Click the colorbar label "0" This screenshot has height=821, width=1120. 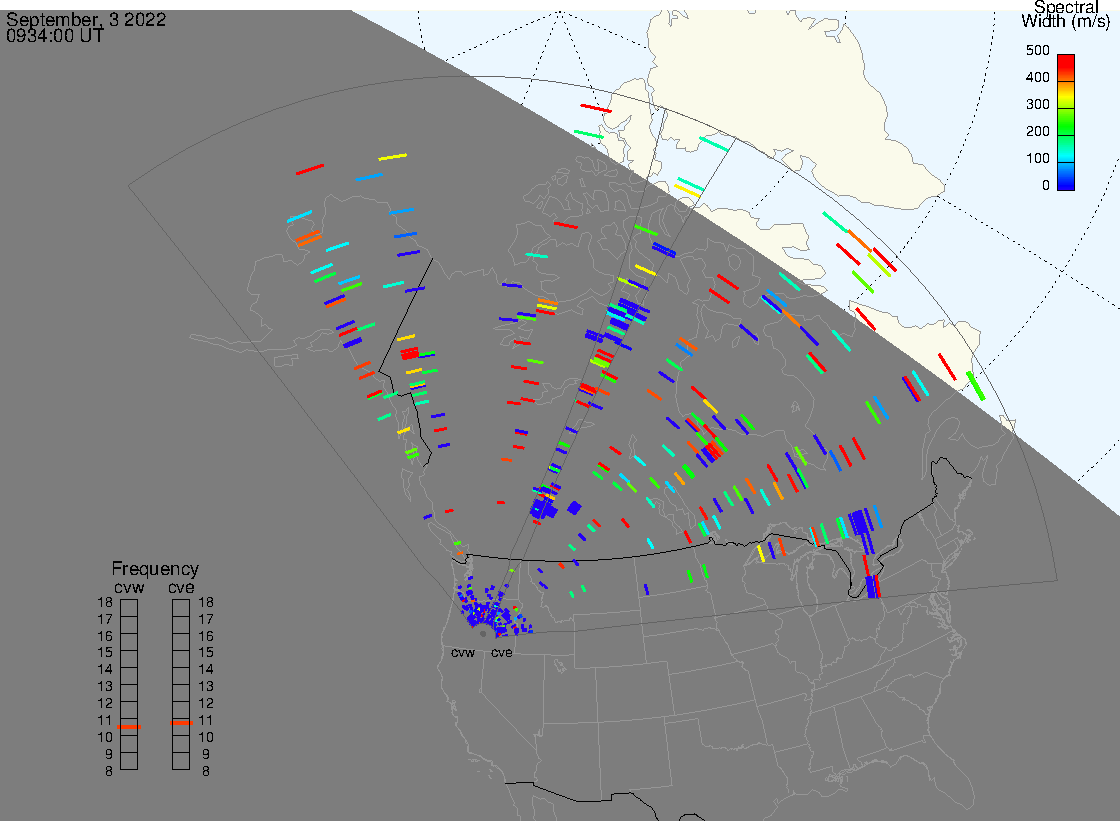[x=1046, y=186]
